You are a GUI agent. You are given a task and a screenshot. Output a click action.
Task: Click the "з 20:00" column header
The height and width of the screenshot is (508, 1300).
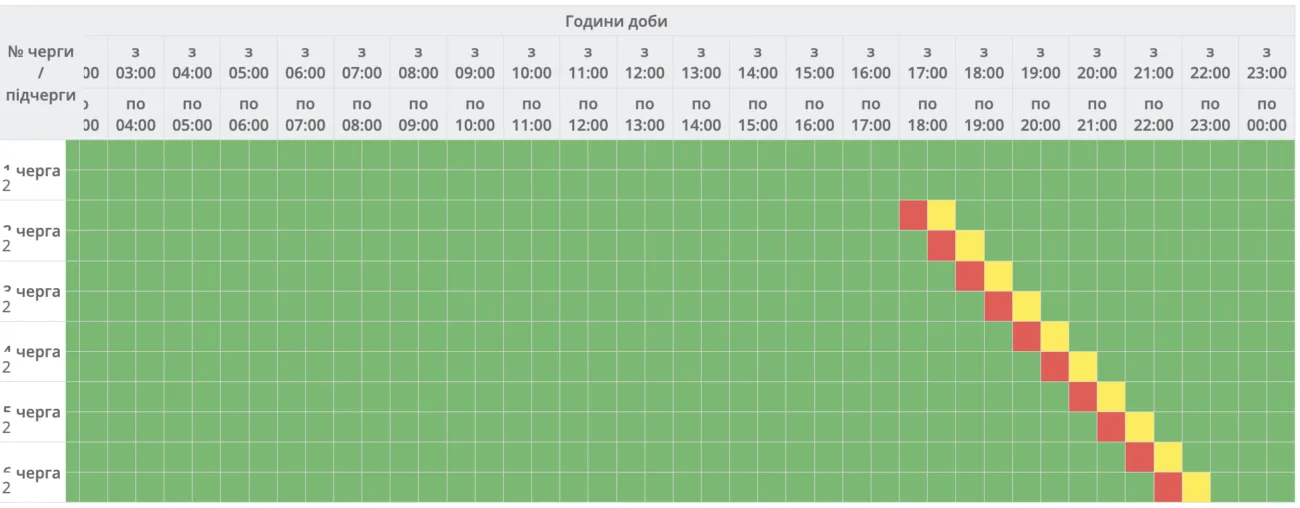click(x=1096, y=62)
